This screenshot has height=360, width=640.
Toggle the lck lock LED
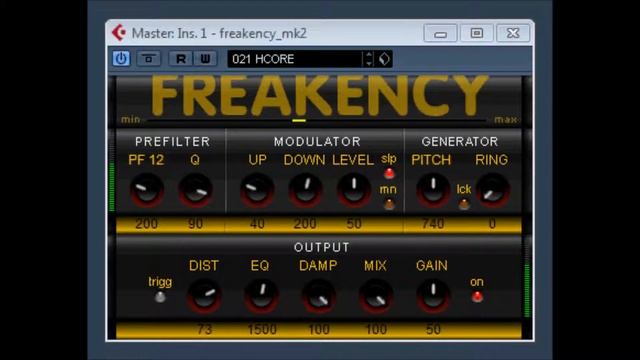coord(464,204)
